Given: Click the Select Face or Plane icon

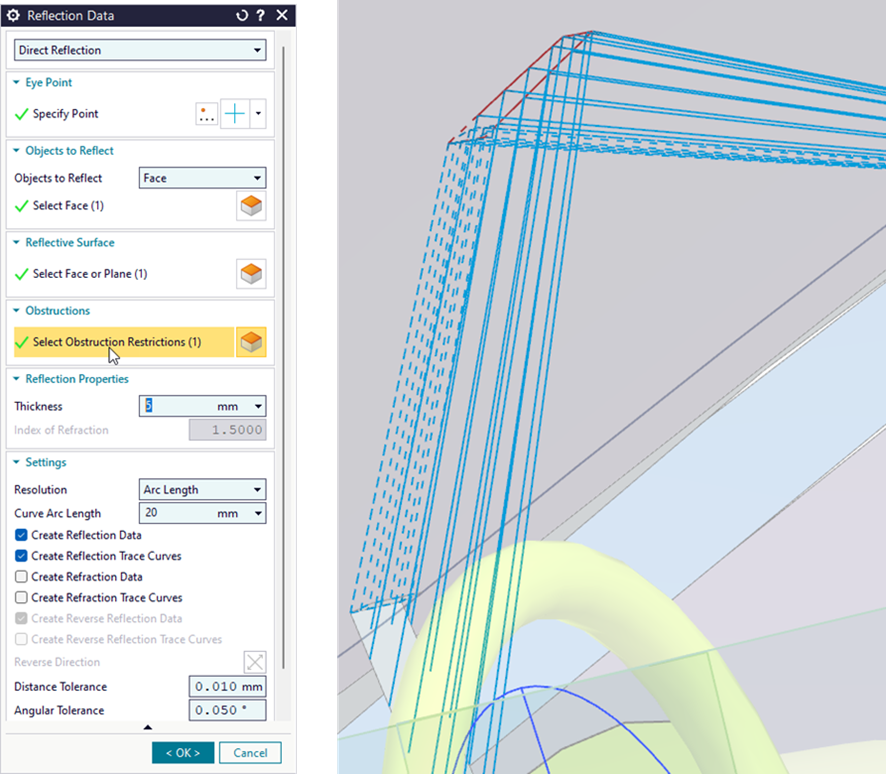Looking at the screenshot, I should point(251,274).
